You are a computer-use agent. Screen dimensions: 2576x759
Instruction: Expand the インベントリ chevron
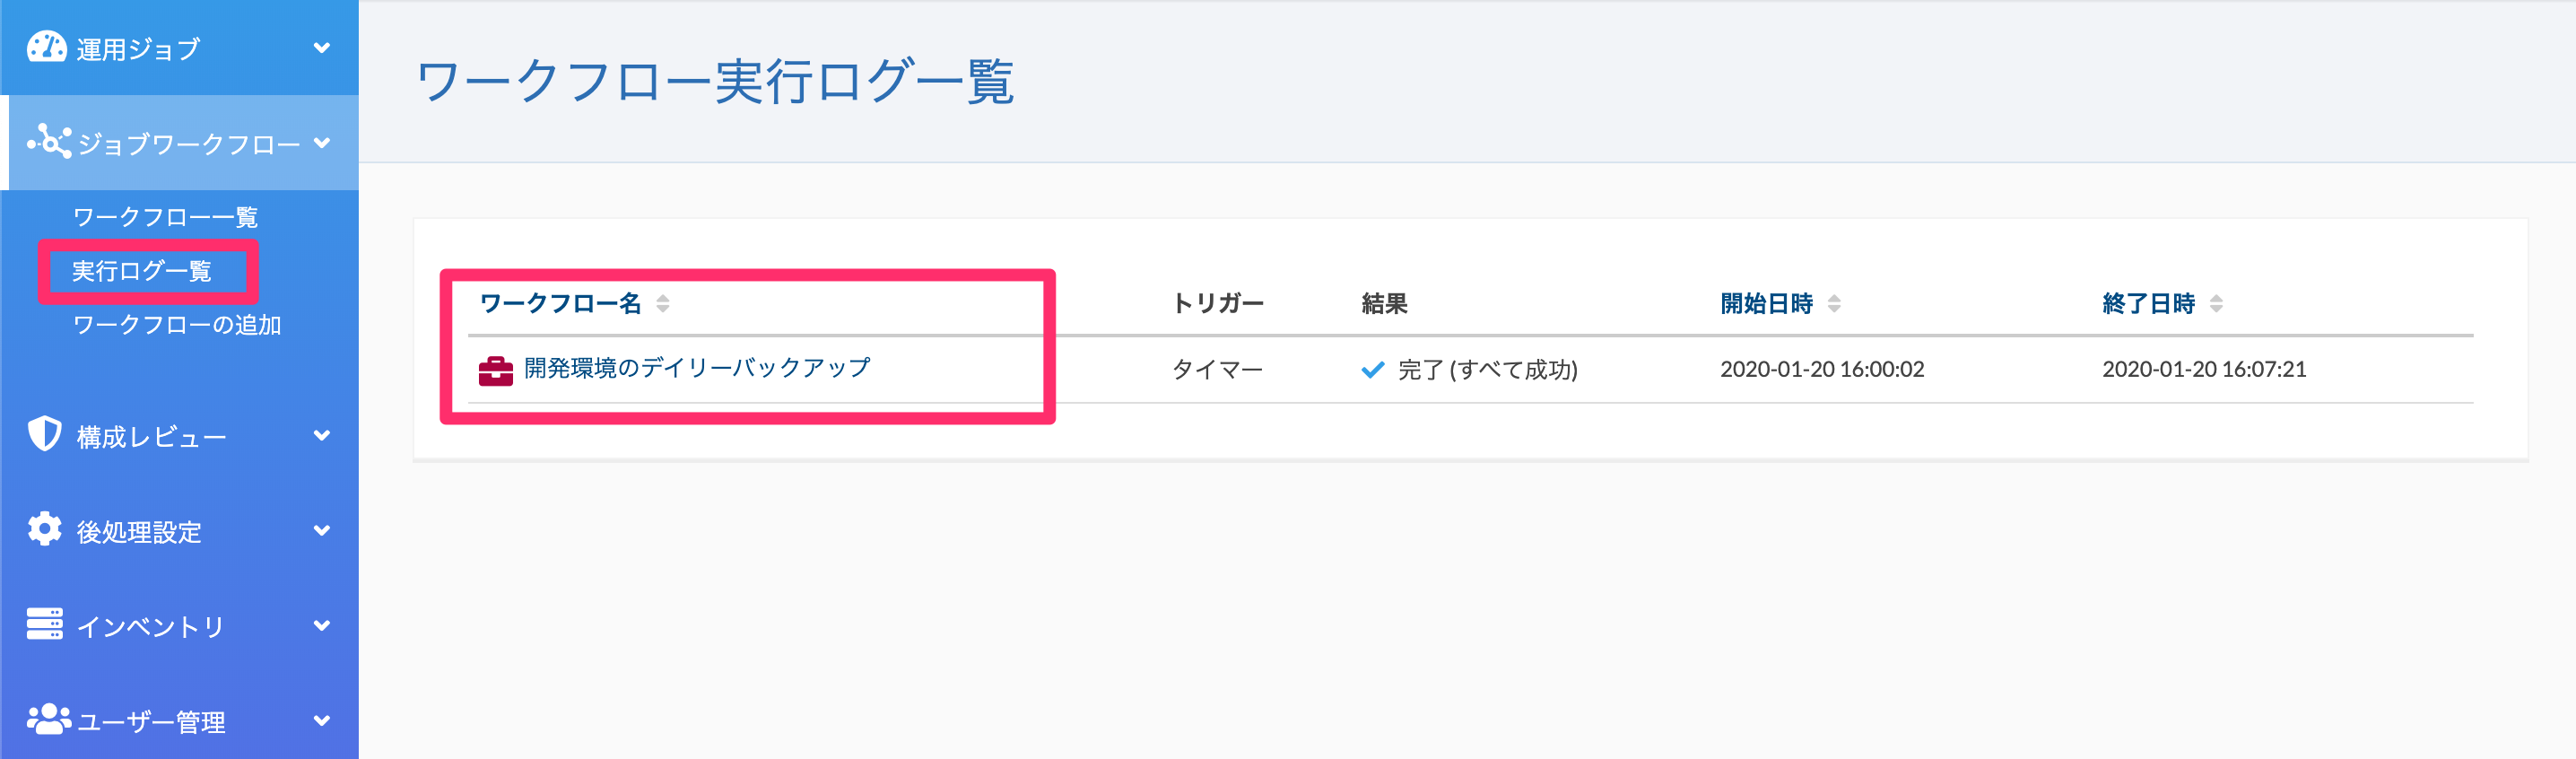[322, 625]
